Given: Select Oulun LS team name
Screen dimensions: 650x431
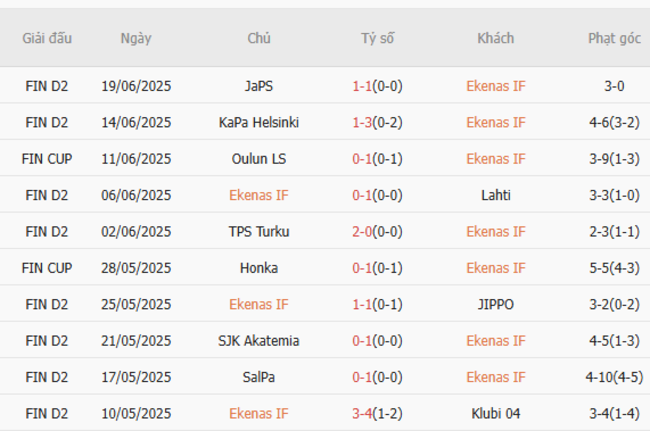Looking at the screenshot, I should pyautogui.click(x=259, y=158).
